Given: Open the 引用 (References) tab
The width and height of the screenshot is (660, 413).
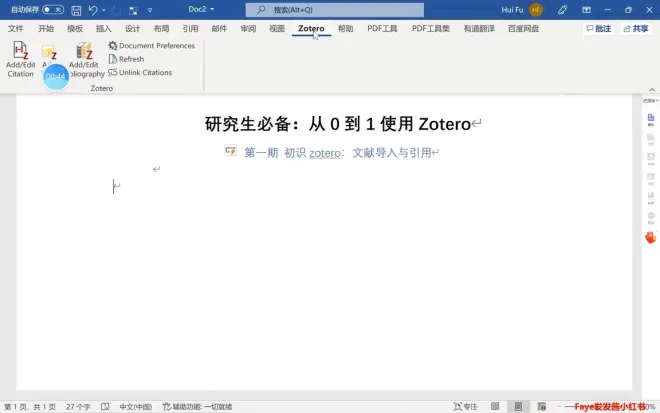Looking at the screenshot, I should point(190,29).
